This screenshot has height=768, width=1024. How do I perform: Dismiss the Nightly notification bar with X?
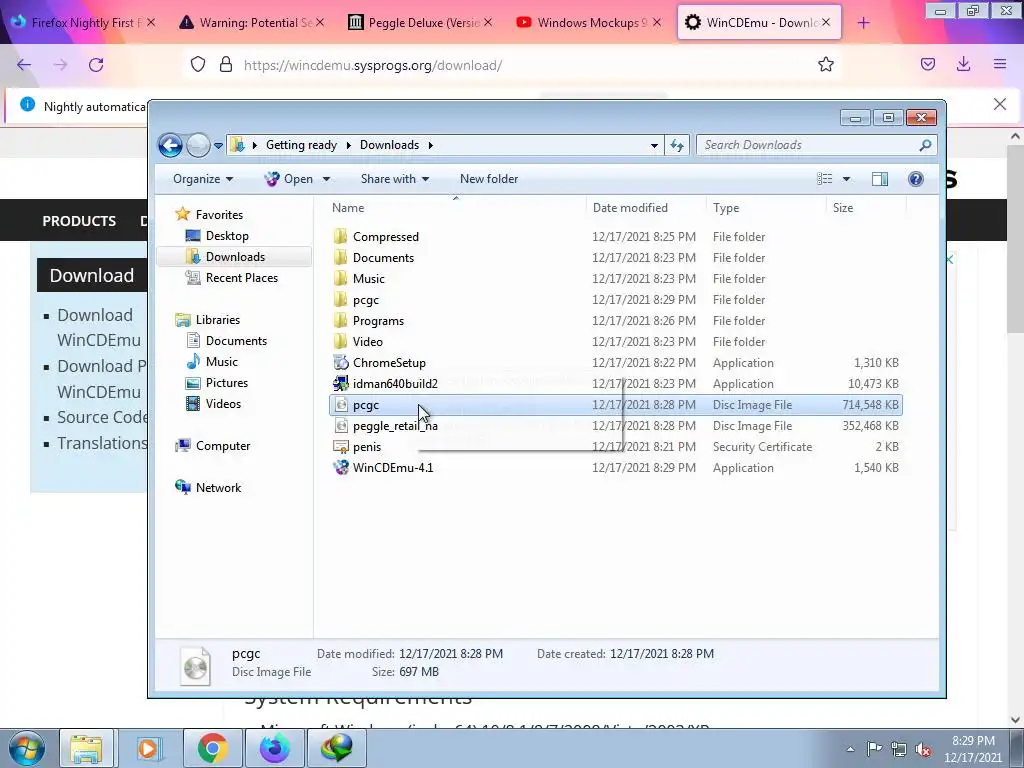click(999, 104)
